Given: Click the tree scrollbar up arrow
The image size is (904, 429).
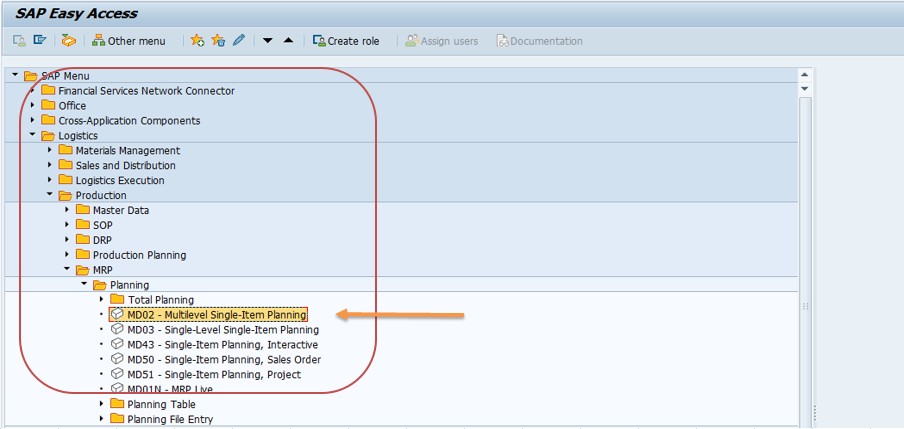Looking at the screenshot, I should (x=805, y=75).
